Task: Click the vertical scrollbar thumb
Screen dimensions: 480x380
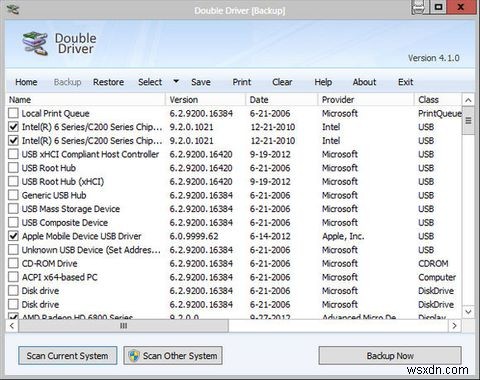Action: click(468, 121)
